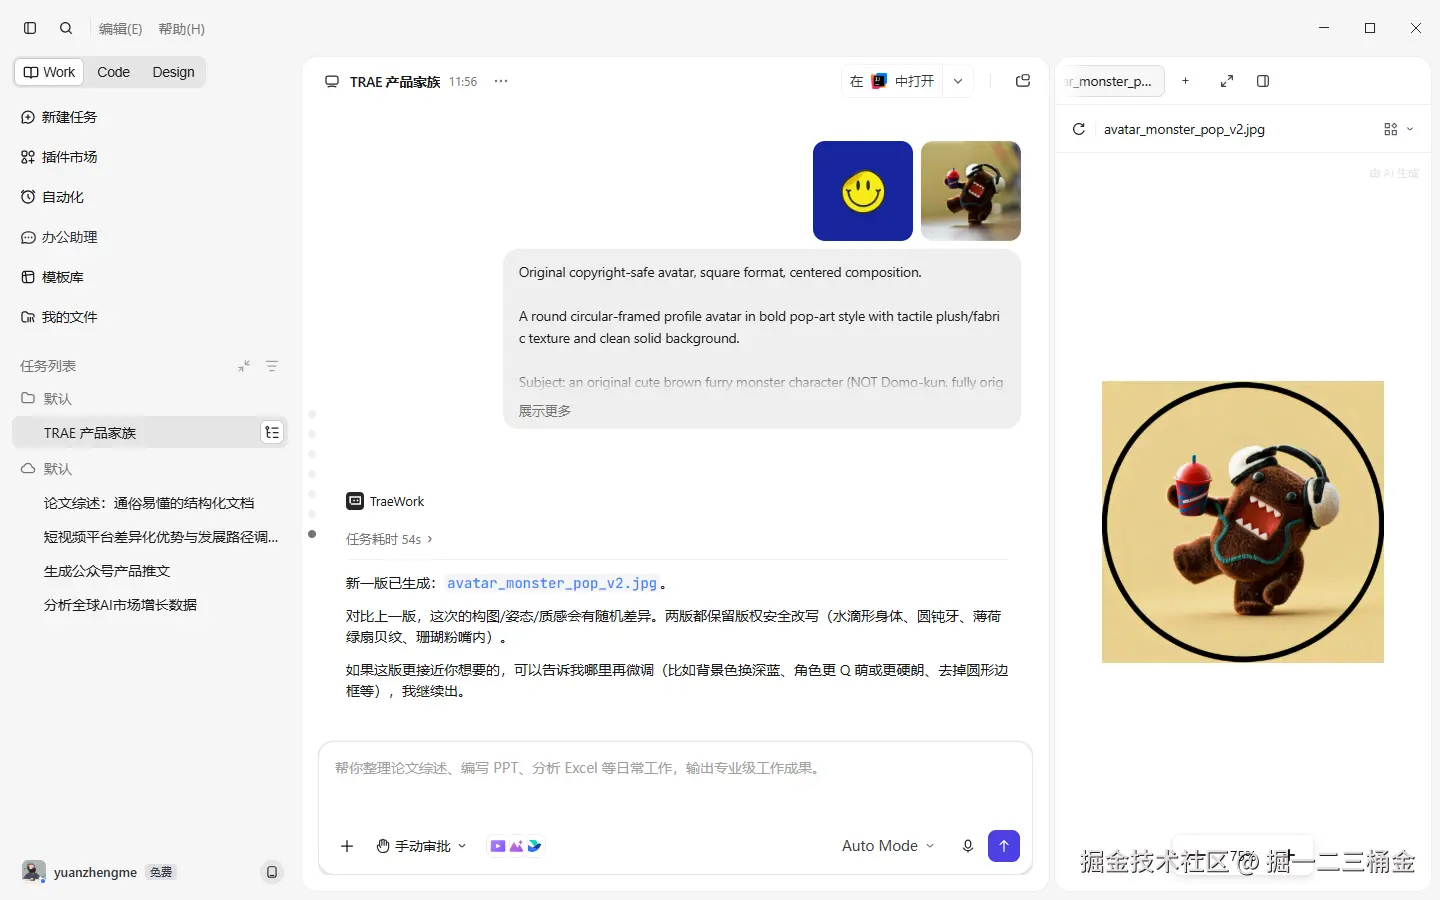This screenshot has width=1440, height=900.
Task: Click the 新建任务 plus icon
Action: click(x=28, y=117)
